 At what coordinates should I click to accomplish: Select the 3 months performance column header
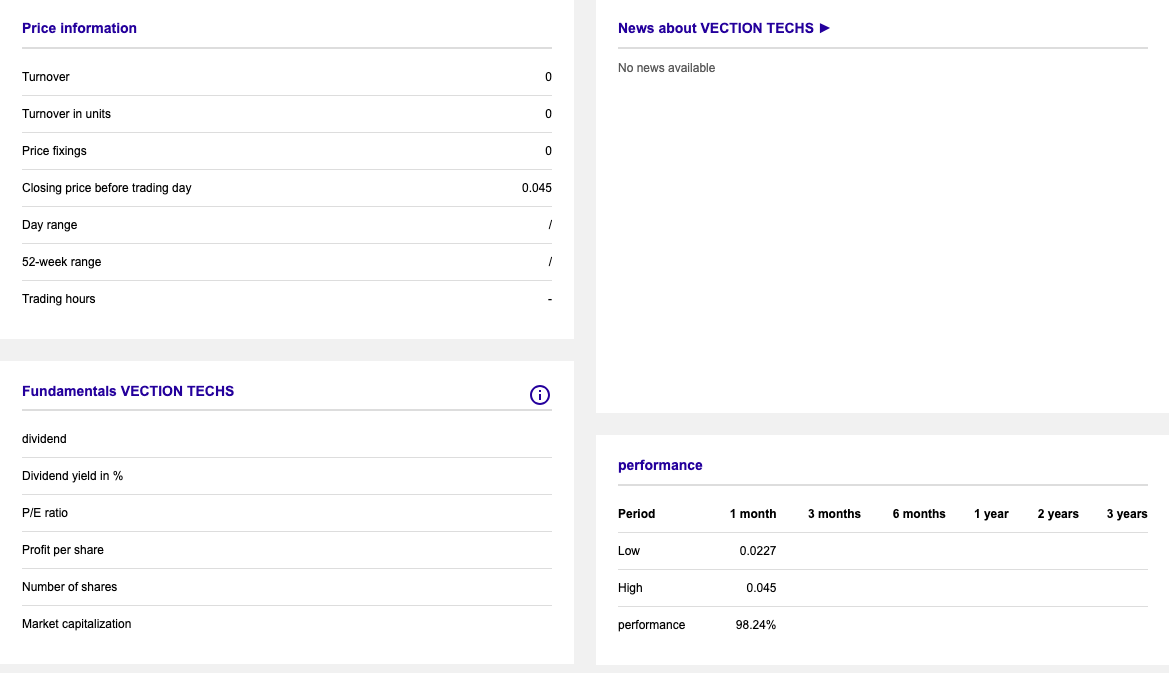coord(834,514)
